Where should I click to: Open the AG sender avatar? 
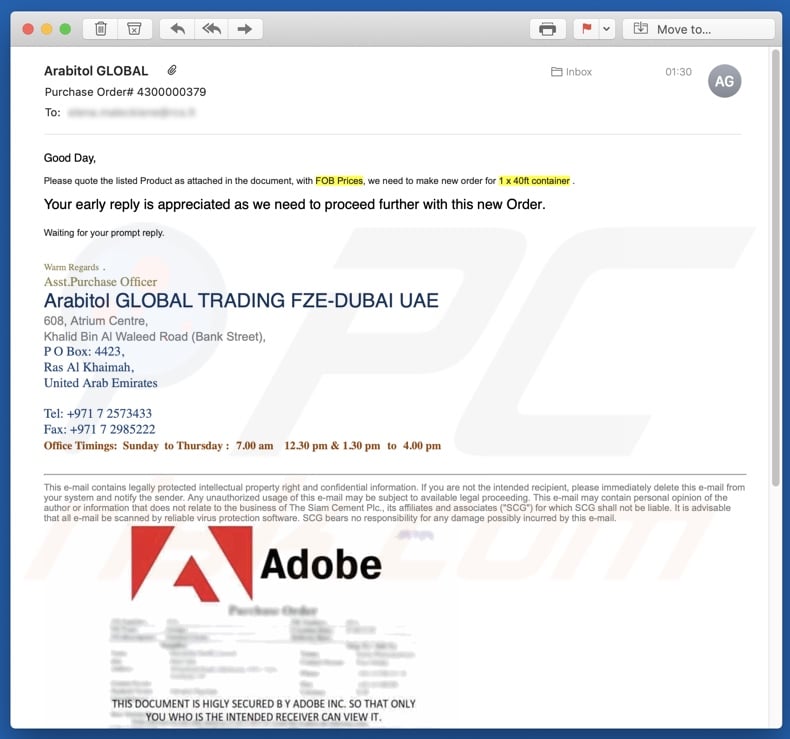tap(724, 81)
